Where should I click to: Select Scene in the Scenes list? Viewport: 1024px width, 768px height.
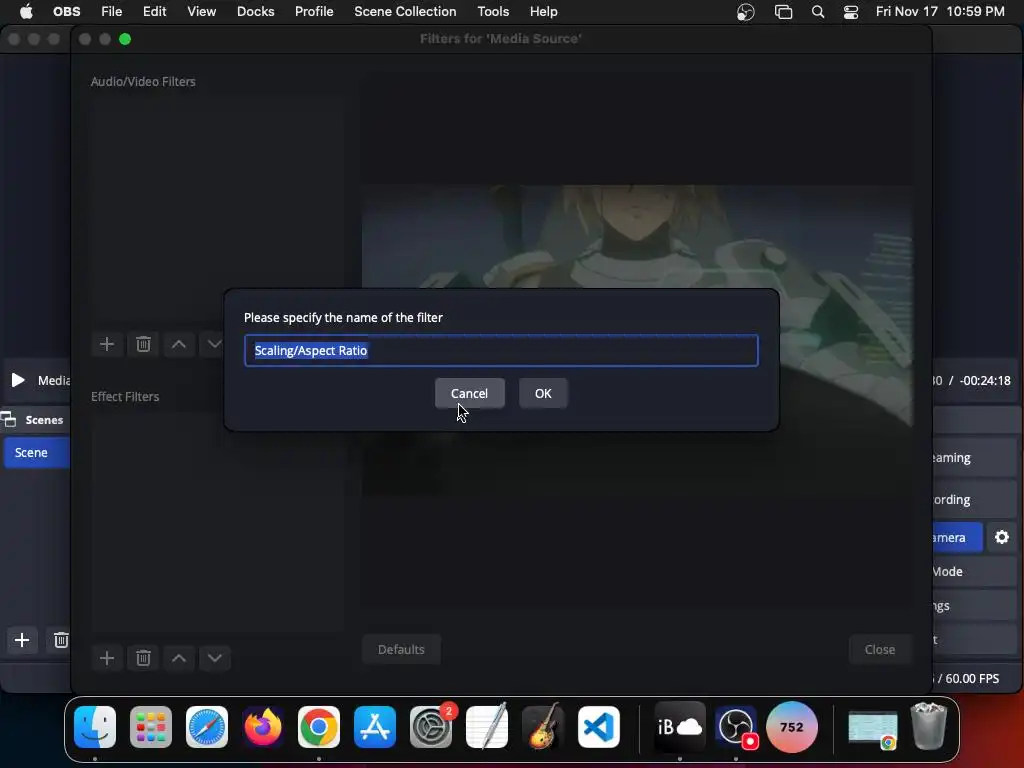pos(37,453)
